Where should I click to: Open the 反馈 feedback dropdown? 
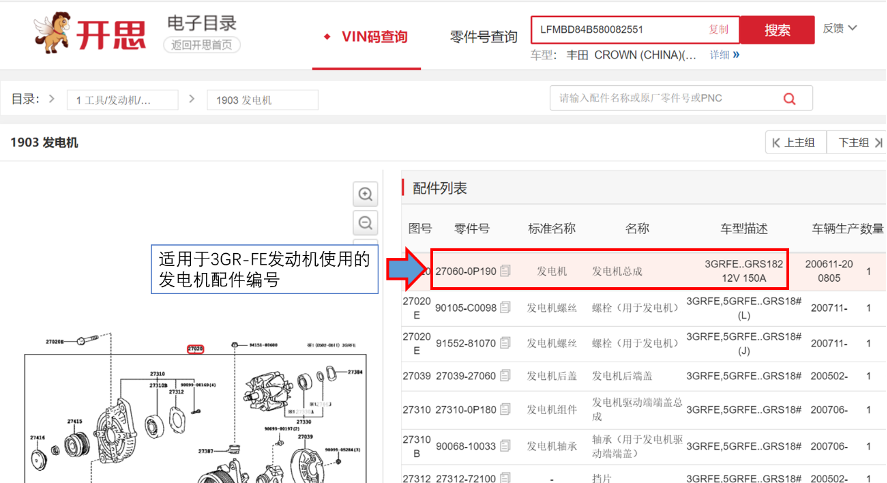(x=839, y=28)
